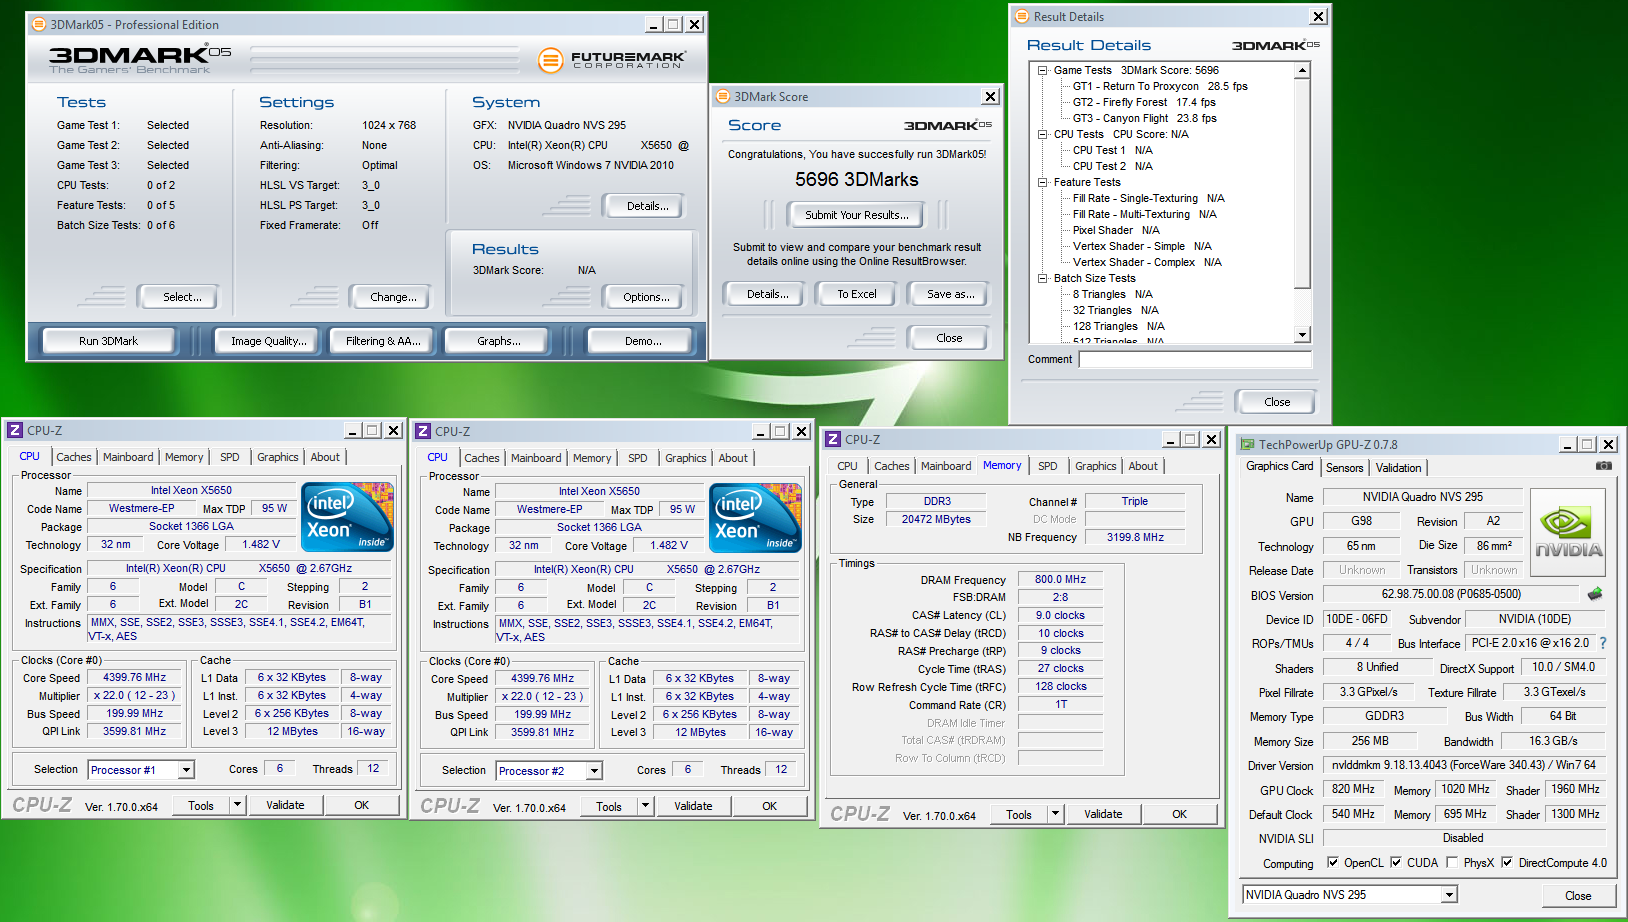This screenshot has height=922, width=1628.
Task: Click CPU-Z Z icon in Processor #1 window title
Action: 15,430
